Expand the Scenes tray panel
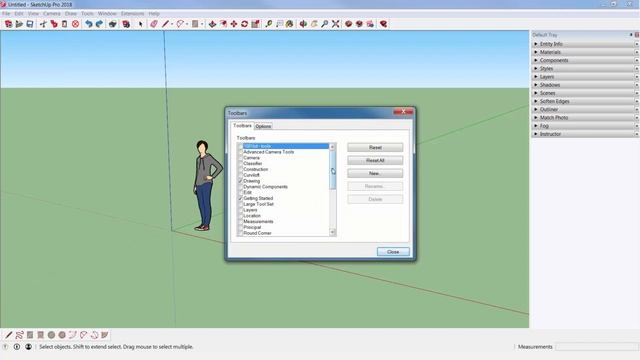This screenshot has height=360, width=640. [x=585, y=93]
